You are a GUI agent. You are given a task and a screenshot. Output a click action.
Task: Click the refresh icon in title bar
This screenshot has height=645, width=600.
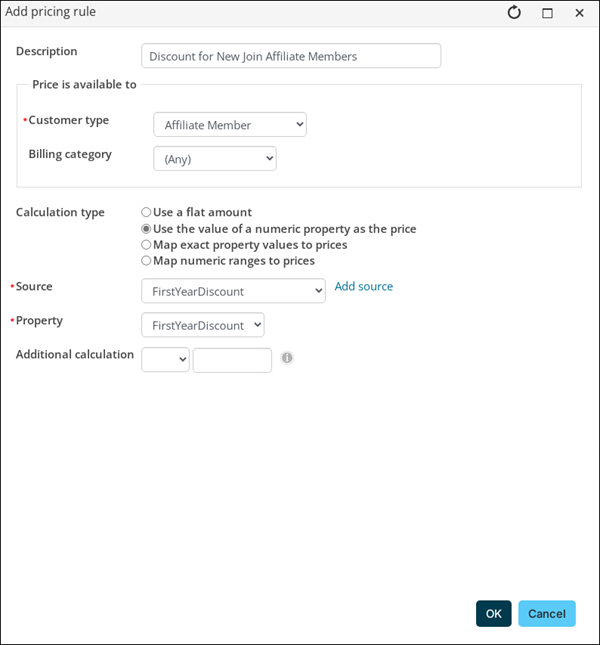[515, 13]
